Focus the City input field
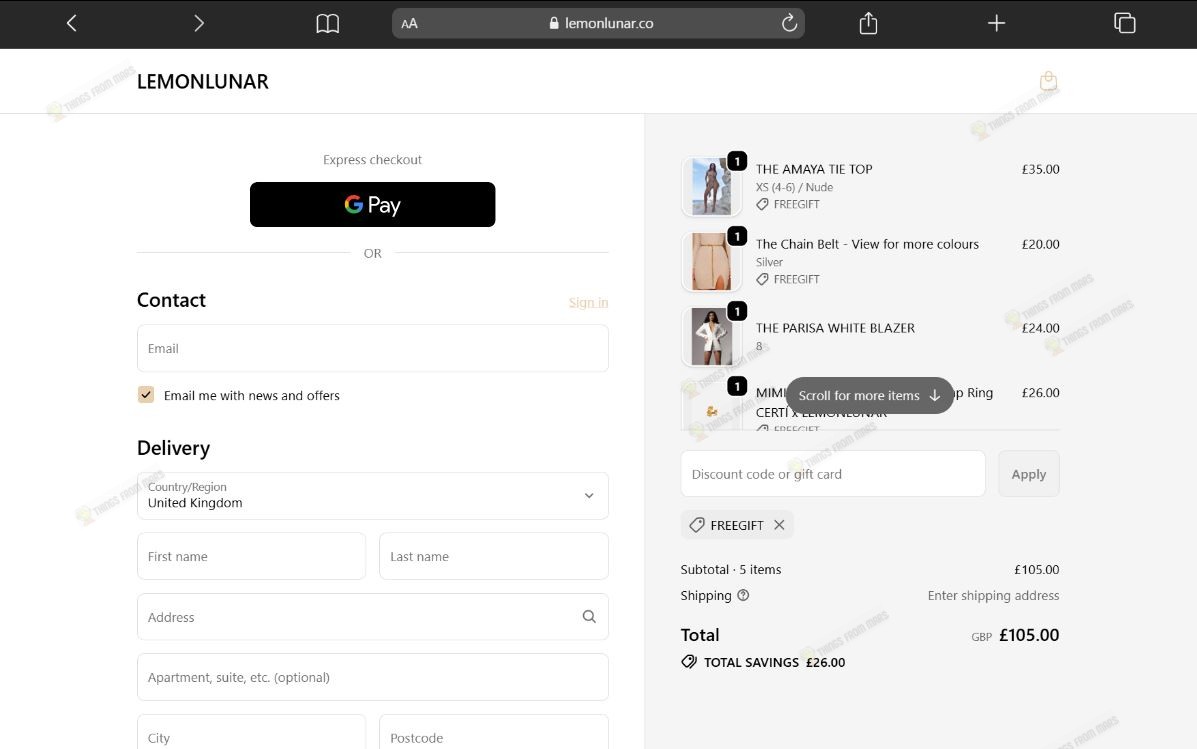 [x=251, y=733]
